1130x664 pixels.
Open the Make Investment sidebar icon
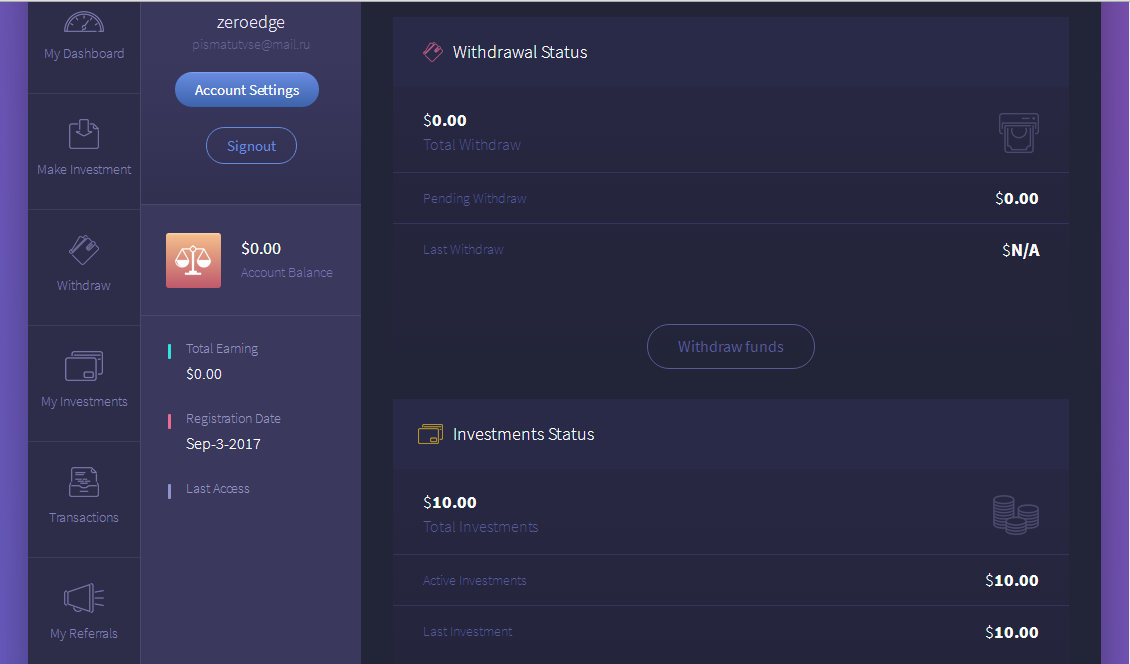point(84,134)
